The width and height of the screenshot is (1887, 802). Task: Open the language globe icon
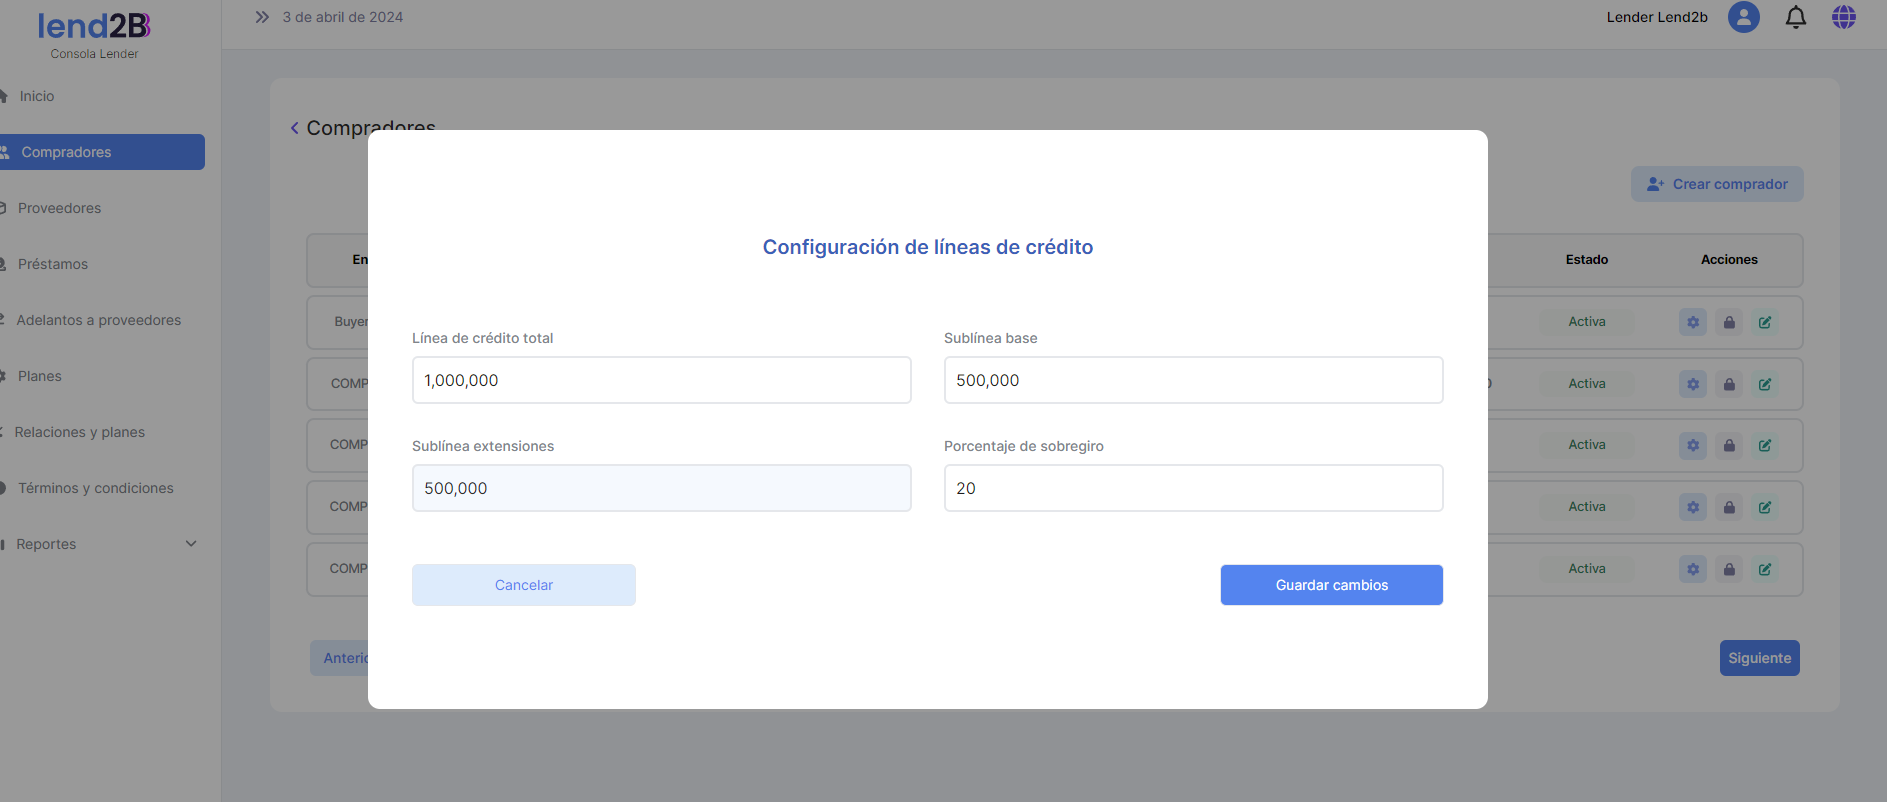[x=1843, y=17]
